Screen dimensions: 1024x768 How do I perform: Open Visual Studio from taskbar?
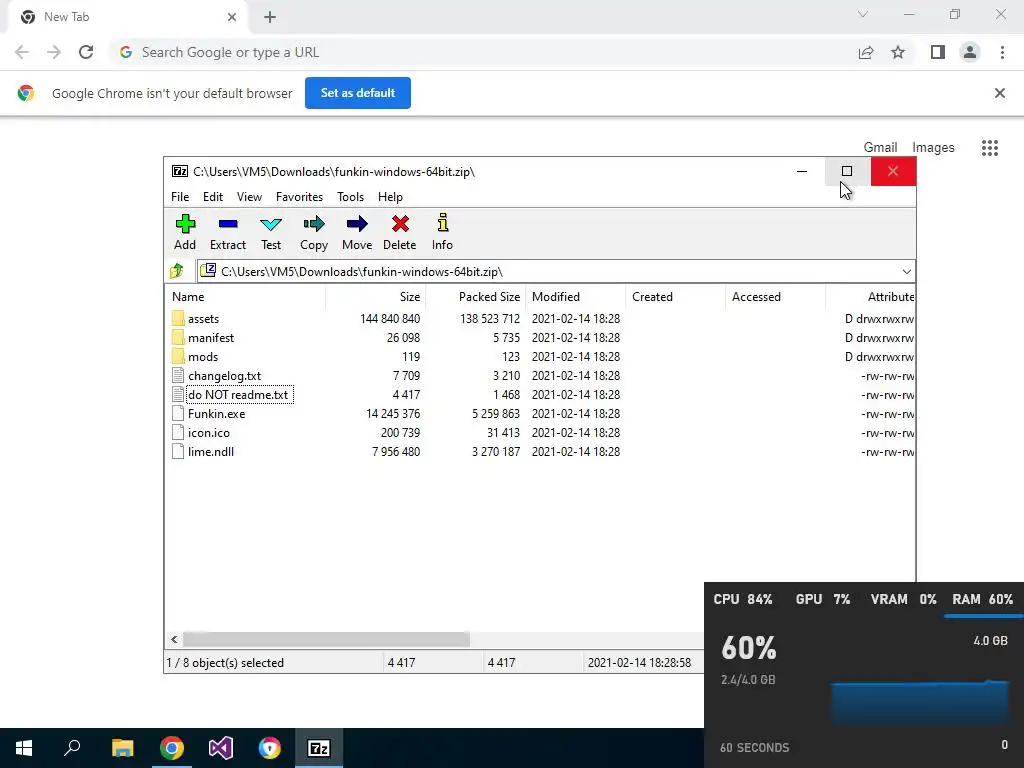click(221, 748)
